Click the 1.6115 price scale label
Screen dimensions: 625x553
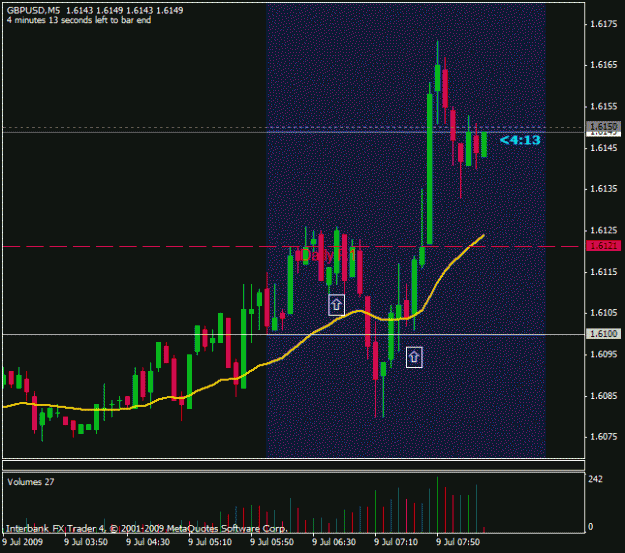click(x=603, y=272)
